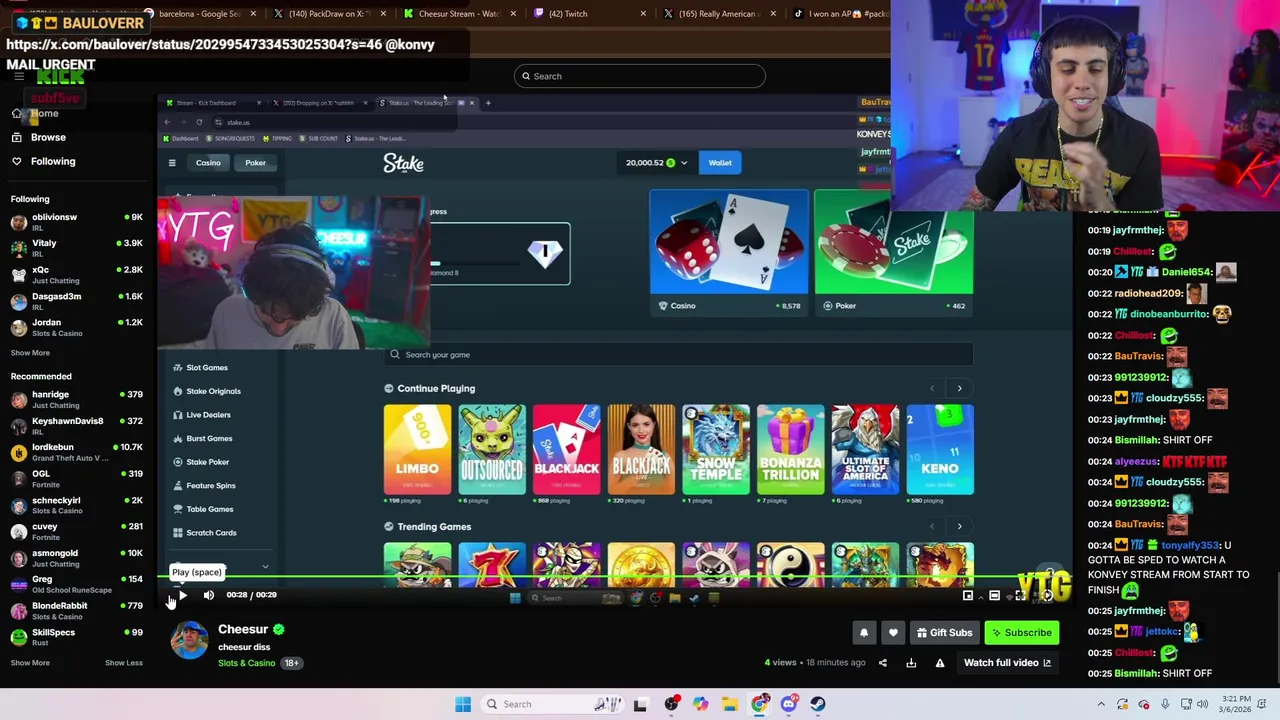Viewport: 1280px width, 720px height.
Task: Open File Explorer from taskbar
Action: point(730,704)
